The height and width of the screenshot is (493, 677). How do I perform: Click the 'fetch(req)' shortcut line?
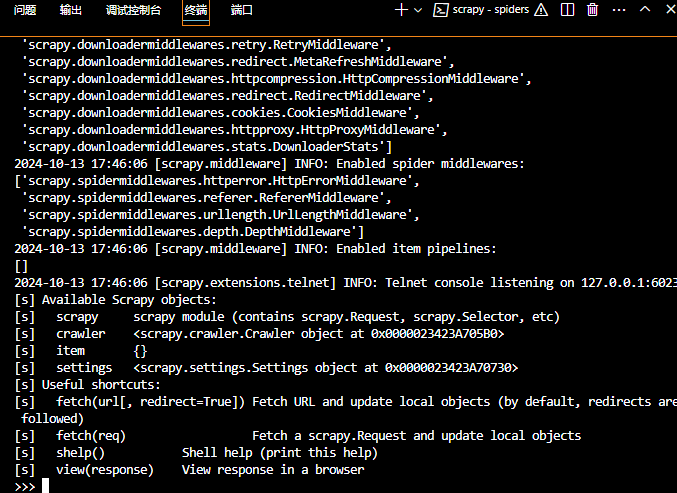[x=298, y=436]
